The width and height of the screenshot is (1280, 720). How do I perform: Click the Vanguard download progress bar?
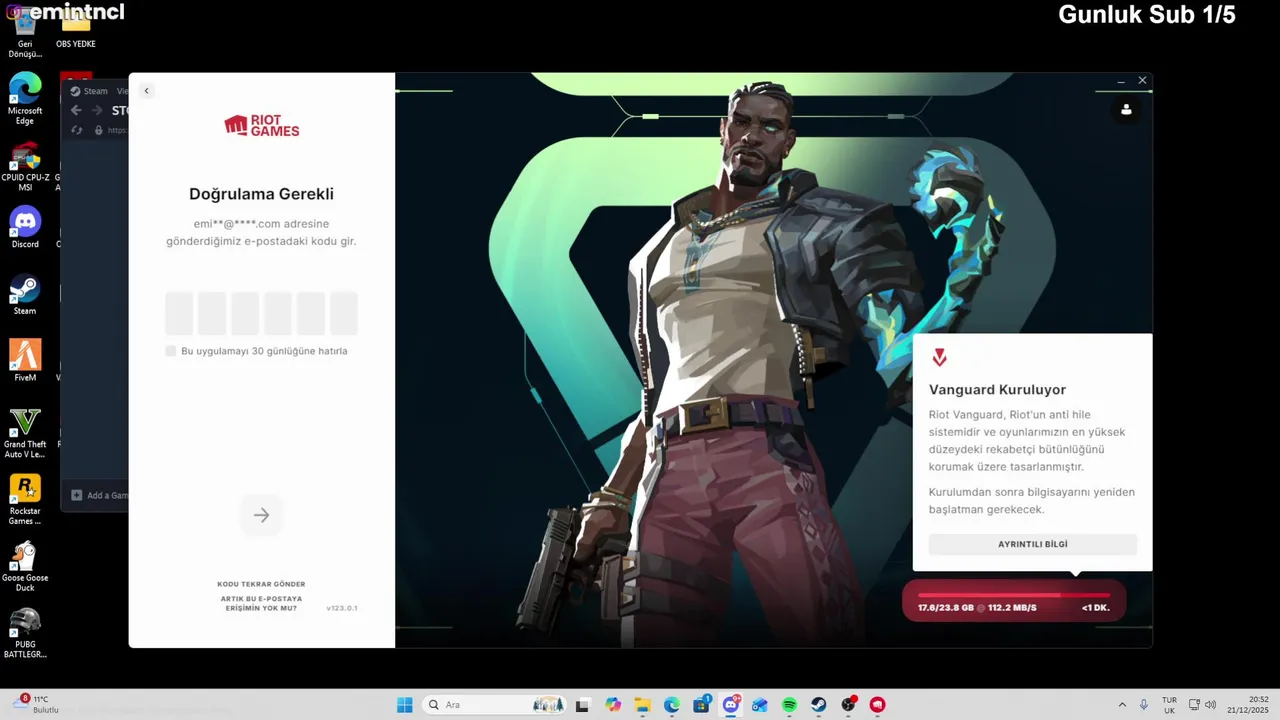(x=1014, y=595)
